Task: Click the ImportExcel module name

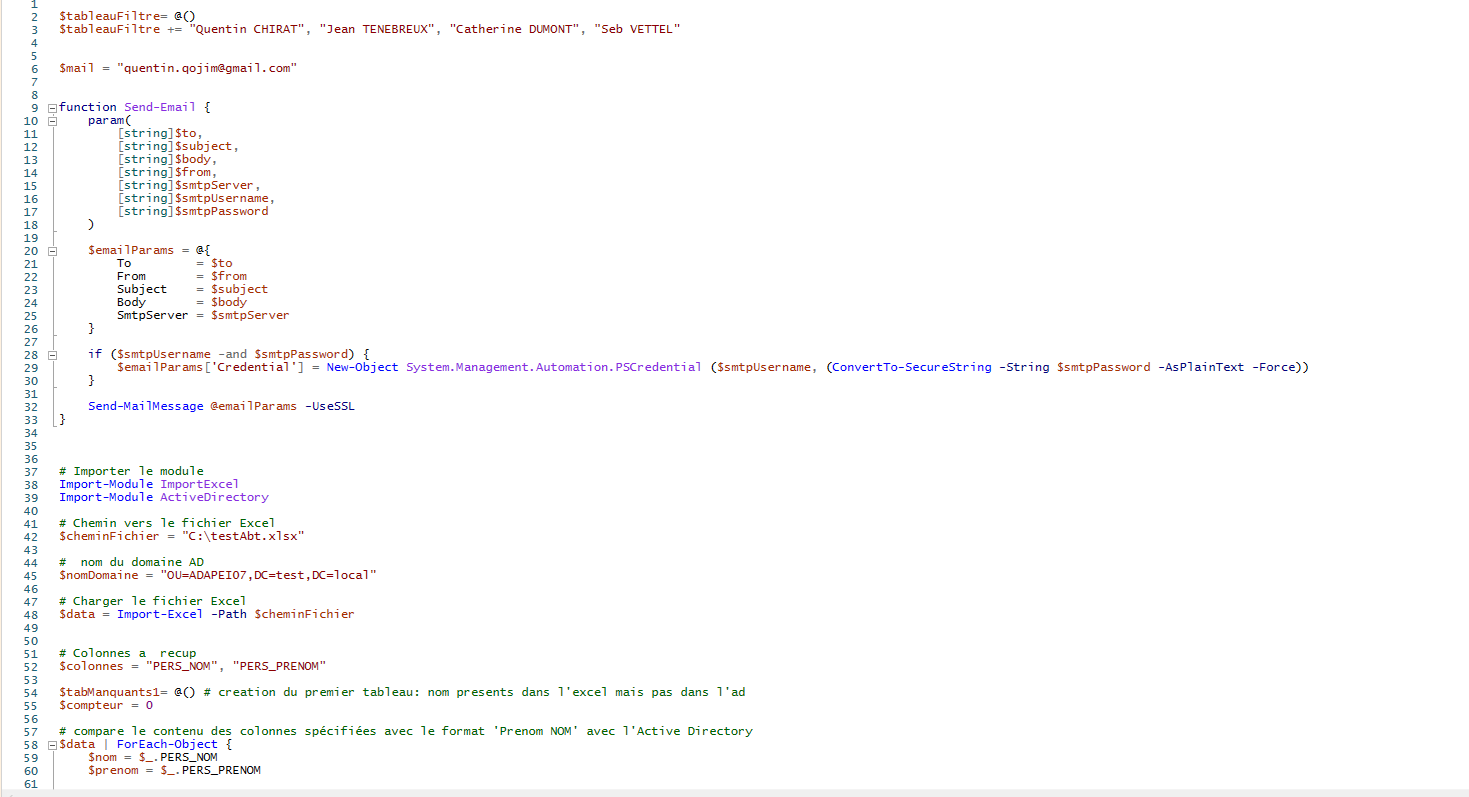Action: [x=200, y=484]
